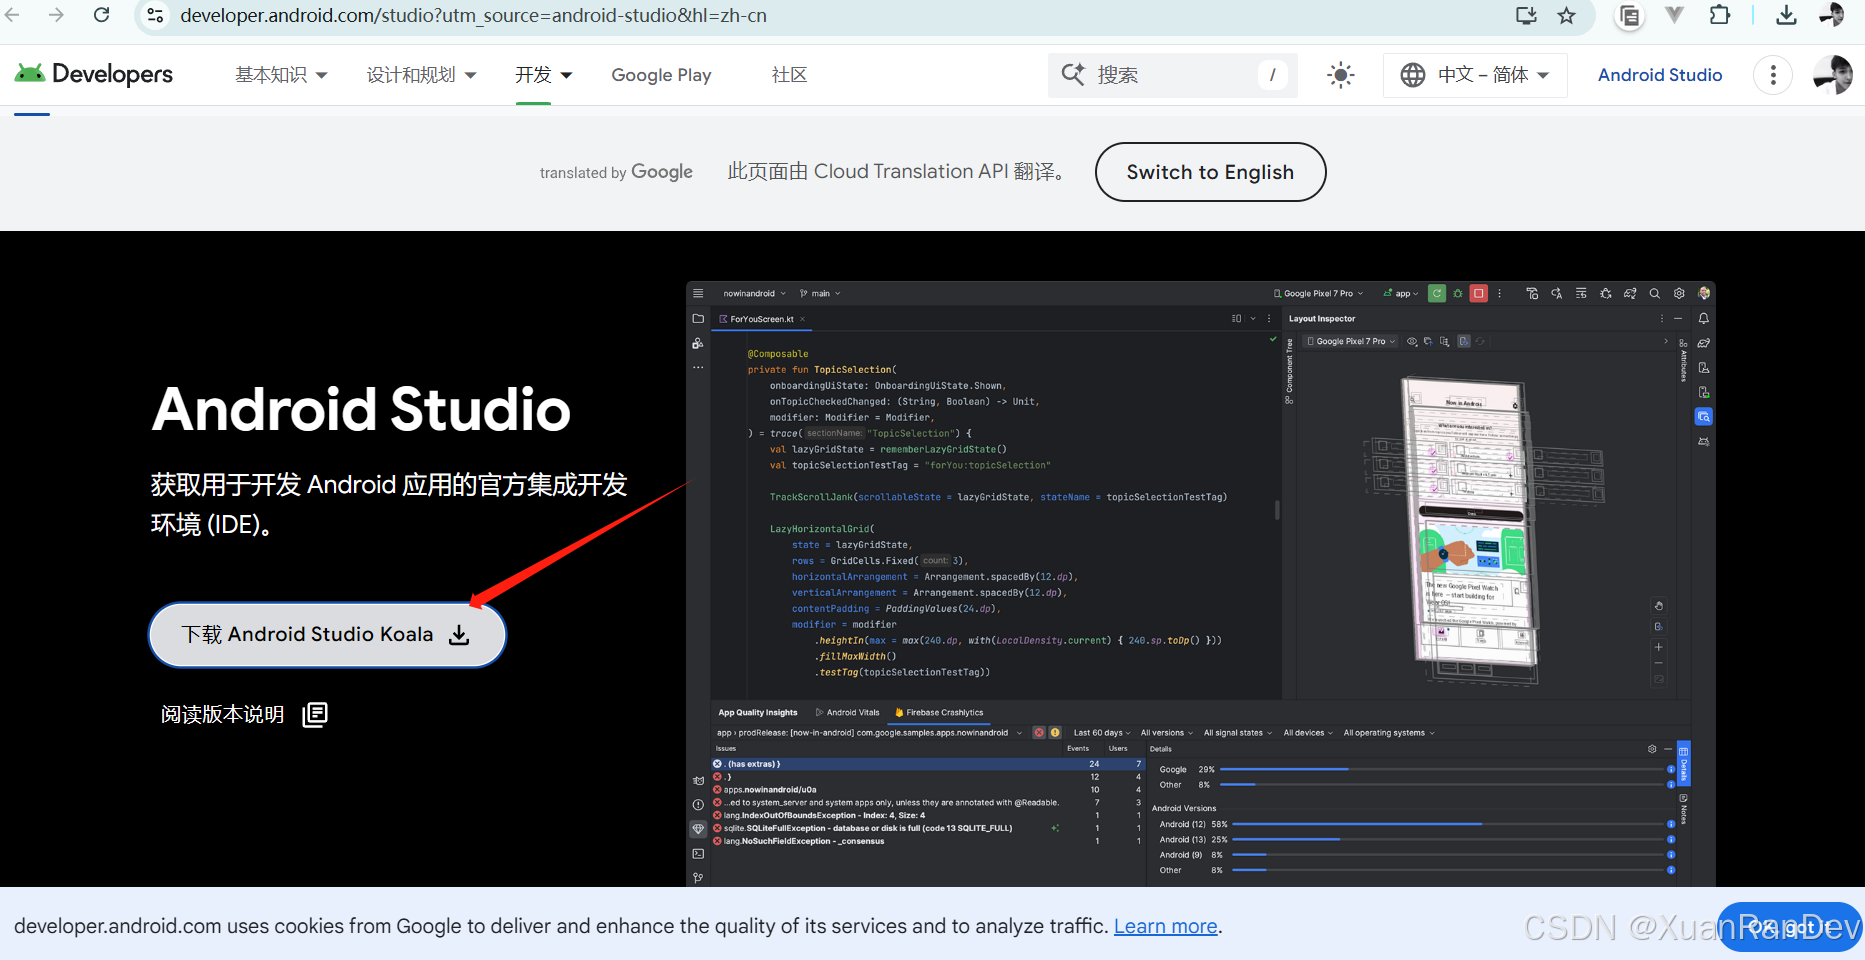Screen dimensions: 1865x960
Task: Click the Android Developers logo
Action: 93,74
